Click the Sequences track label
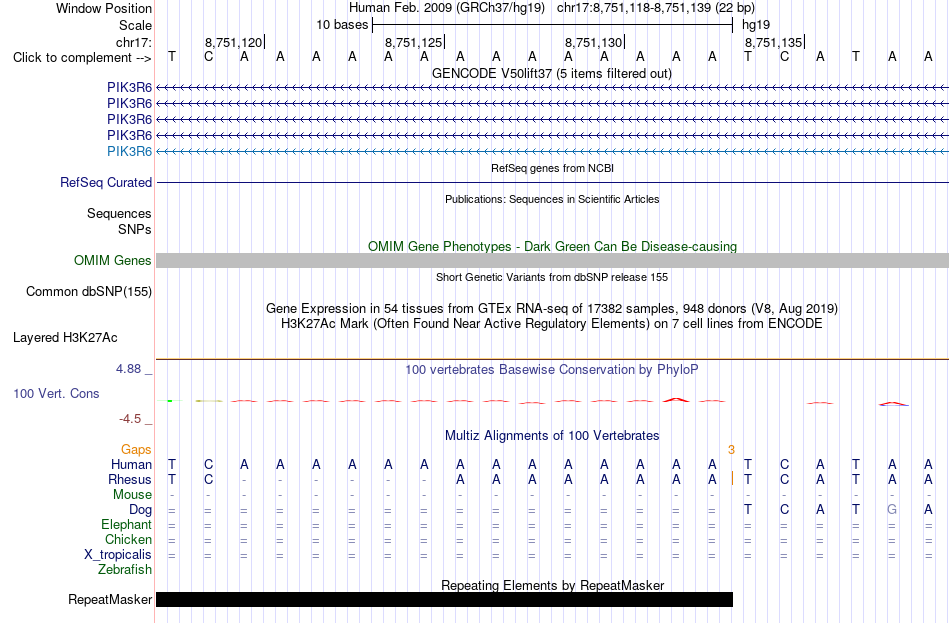Screen dimensions: 950x623 point(119,213)
